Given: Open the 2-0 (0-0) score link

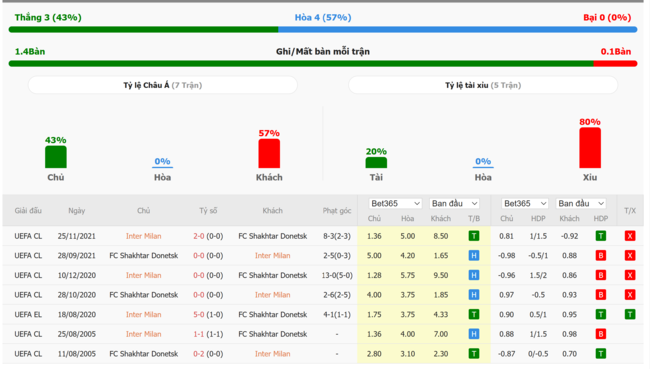Looking at the screenshot, I should pyautogui.click(x=208, y=236).
